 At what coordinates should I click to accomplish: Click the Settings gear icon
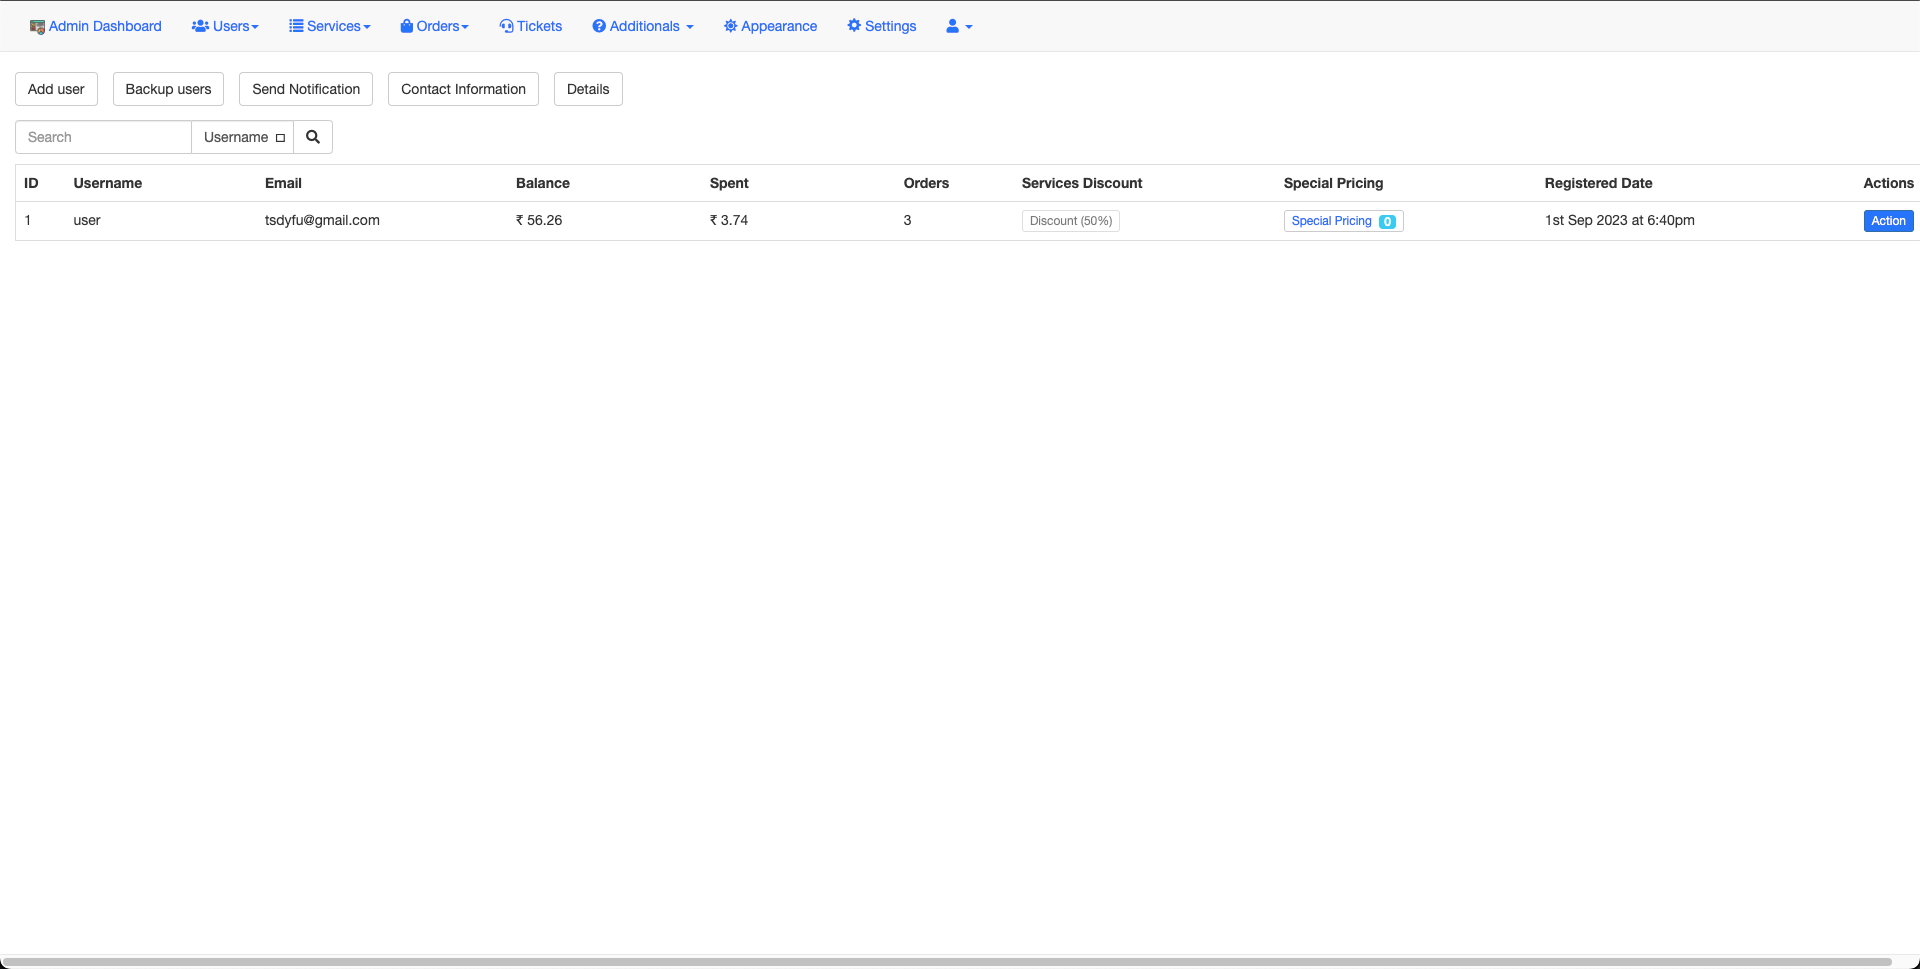854,26
